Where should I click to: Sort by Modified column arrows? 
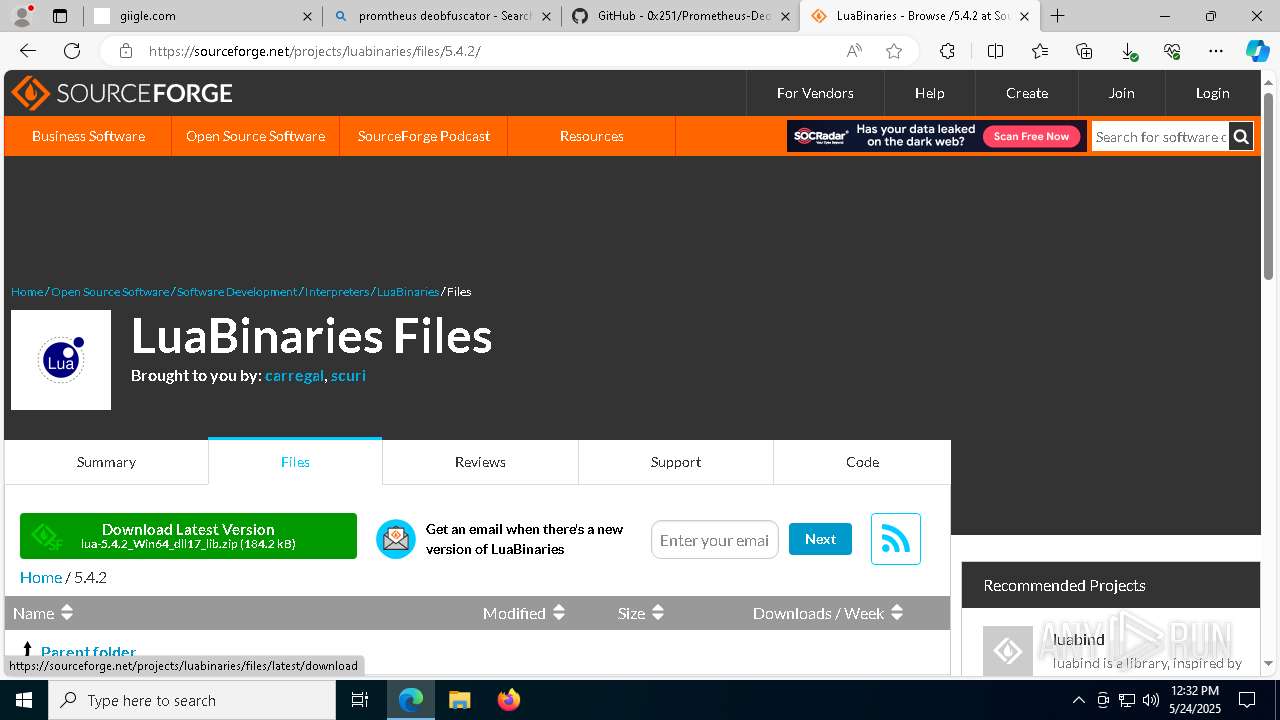click(x=559, y=613)
